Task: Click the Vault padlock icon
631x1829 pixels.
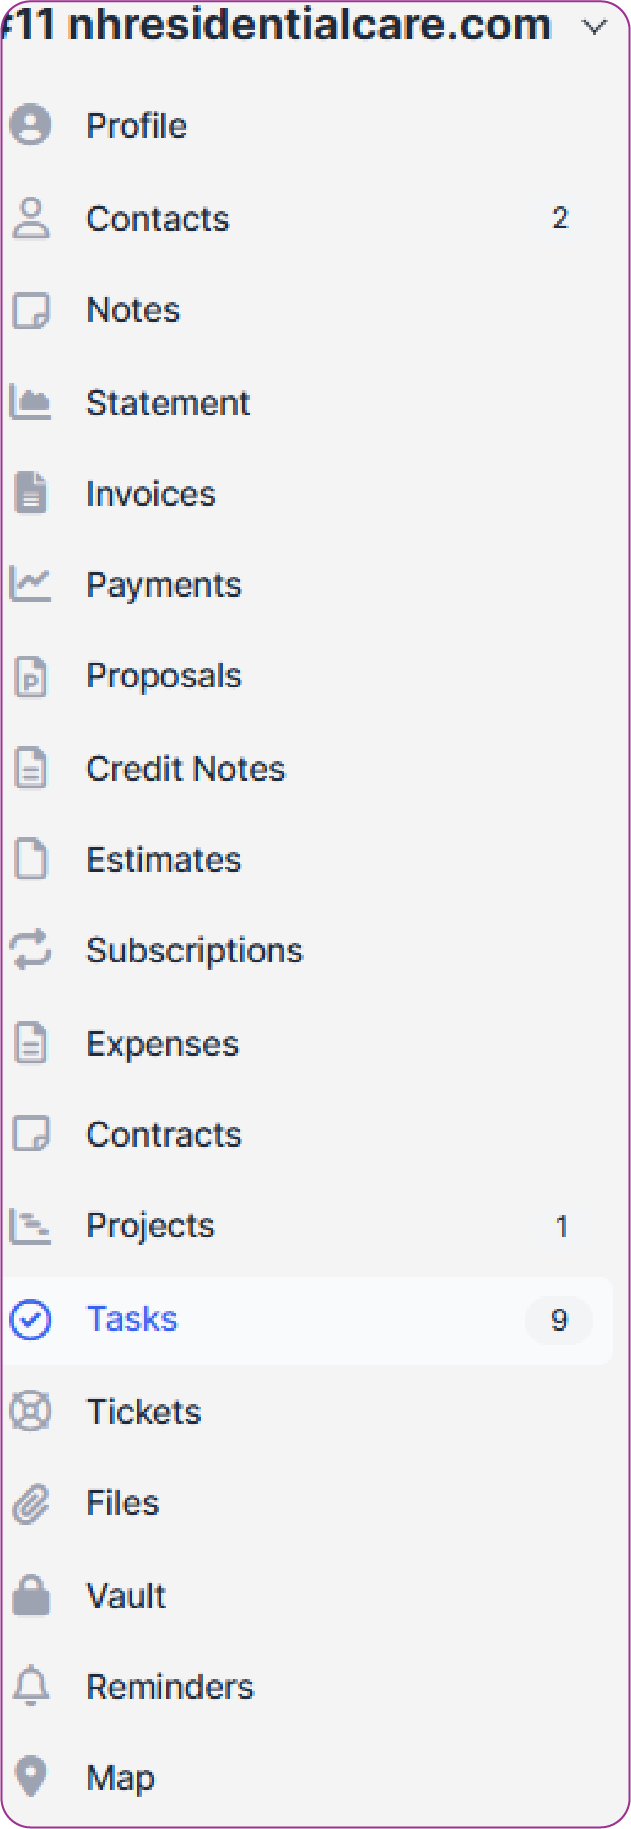Action: (x=31, y=1595)
